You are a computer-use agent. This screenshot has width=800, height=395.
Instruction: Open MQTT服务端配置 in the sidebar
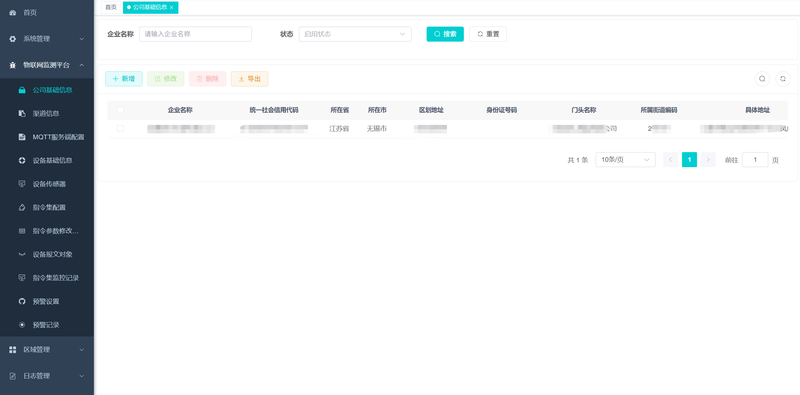click(47, 137)
